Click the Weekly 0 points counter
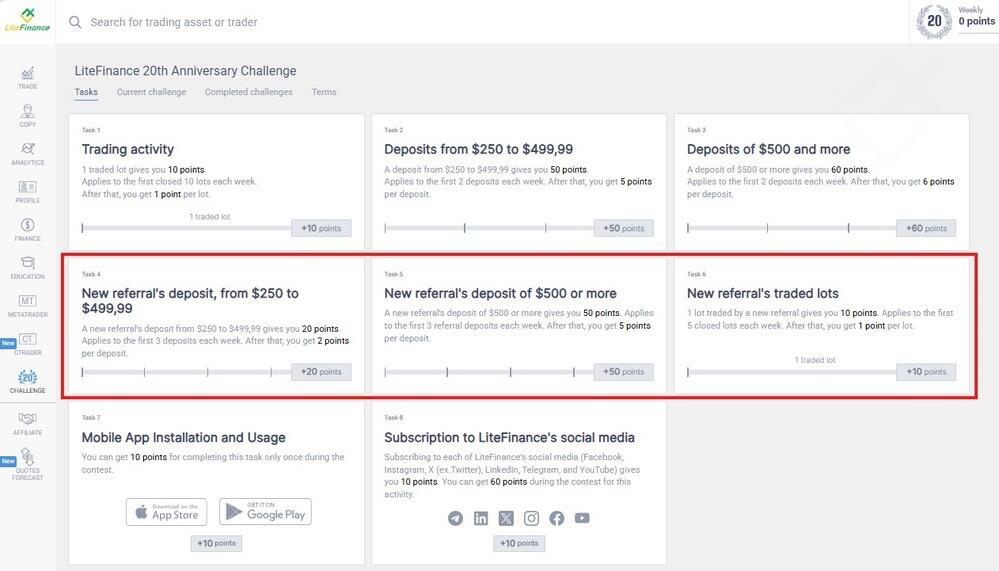999x571 pixels. click(976, 17)
